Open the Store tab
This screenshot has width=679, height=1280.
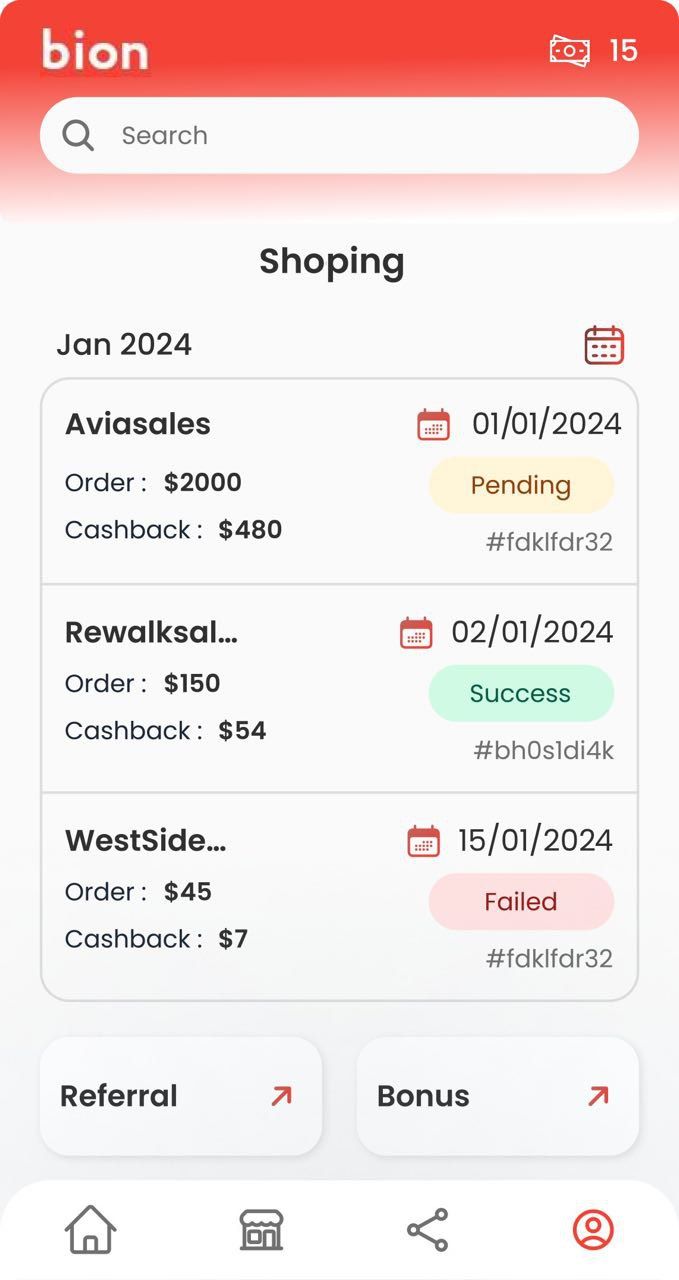tap(261, 1229)
